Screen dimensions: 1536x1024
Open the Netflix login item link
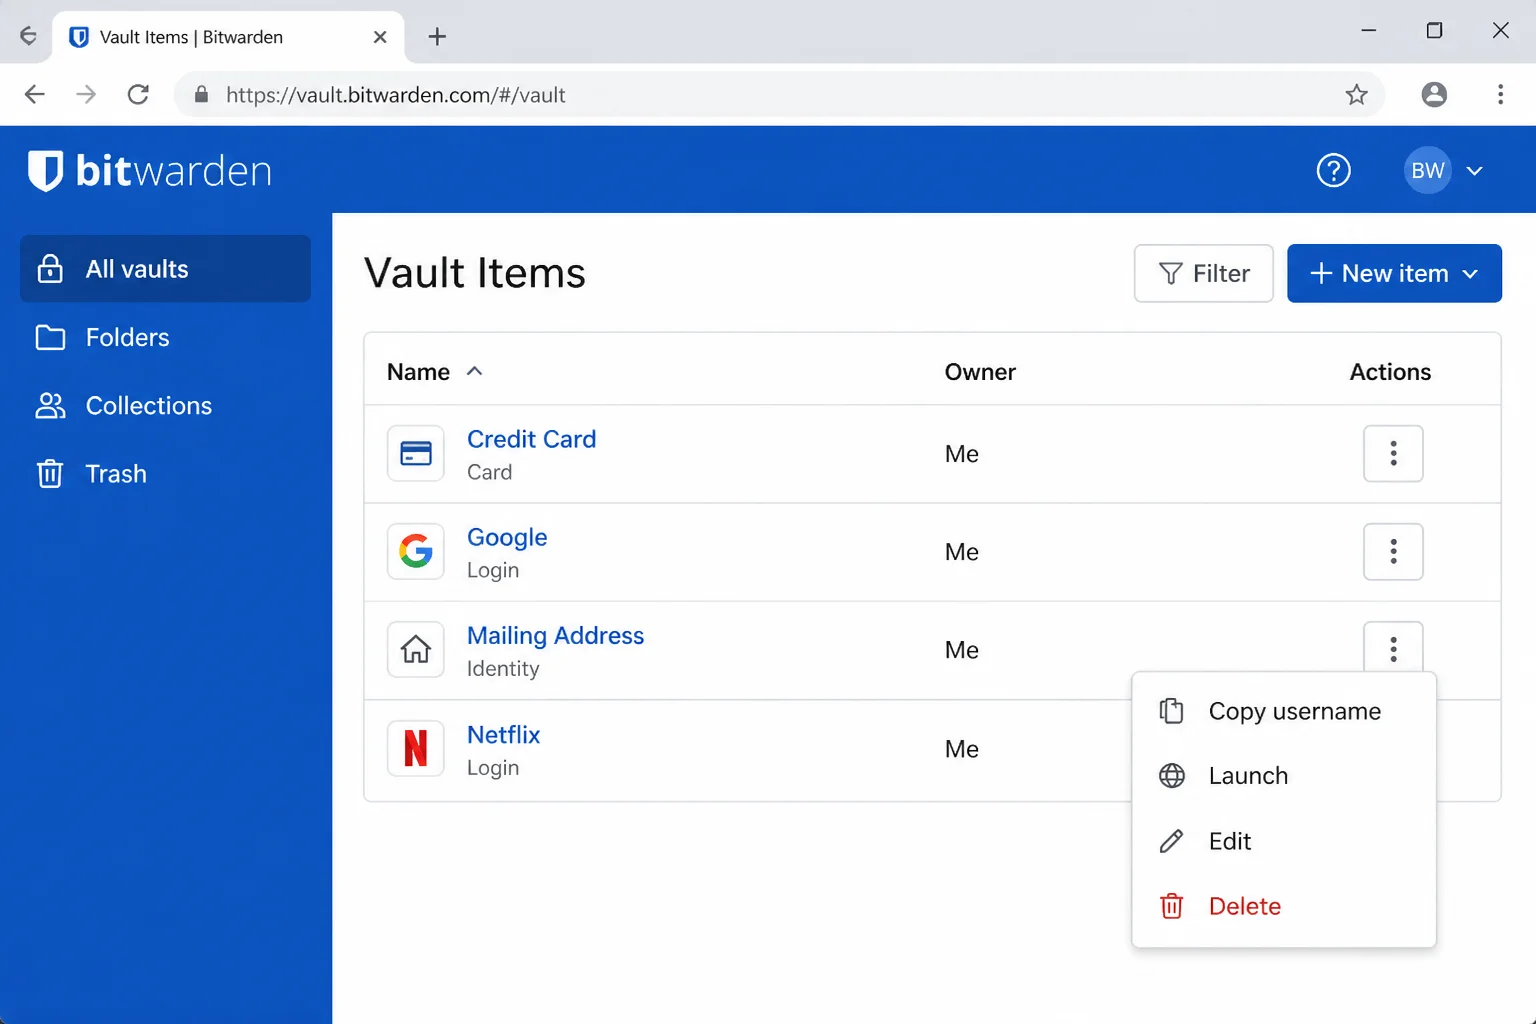click(x=503, y=734)
